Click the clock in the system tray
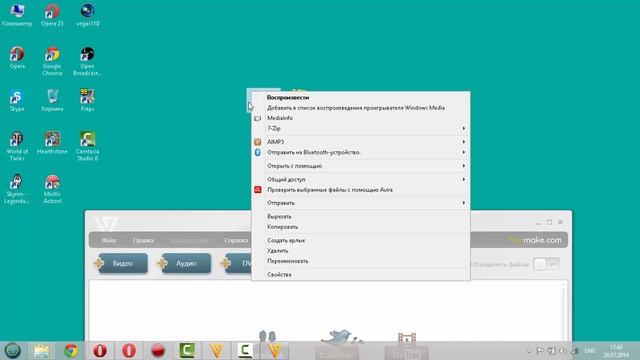640x360 pixels. [x=616, y=351]
